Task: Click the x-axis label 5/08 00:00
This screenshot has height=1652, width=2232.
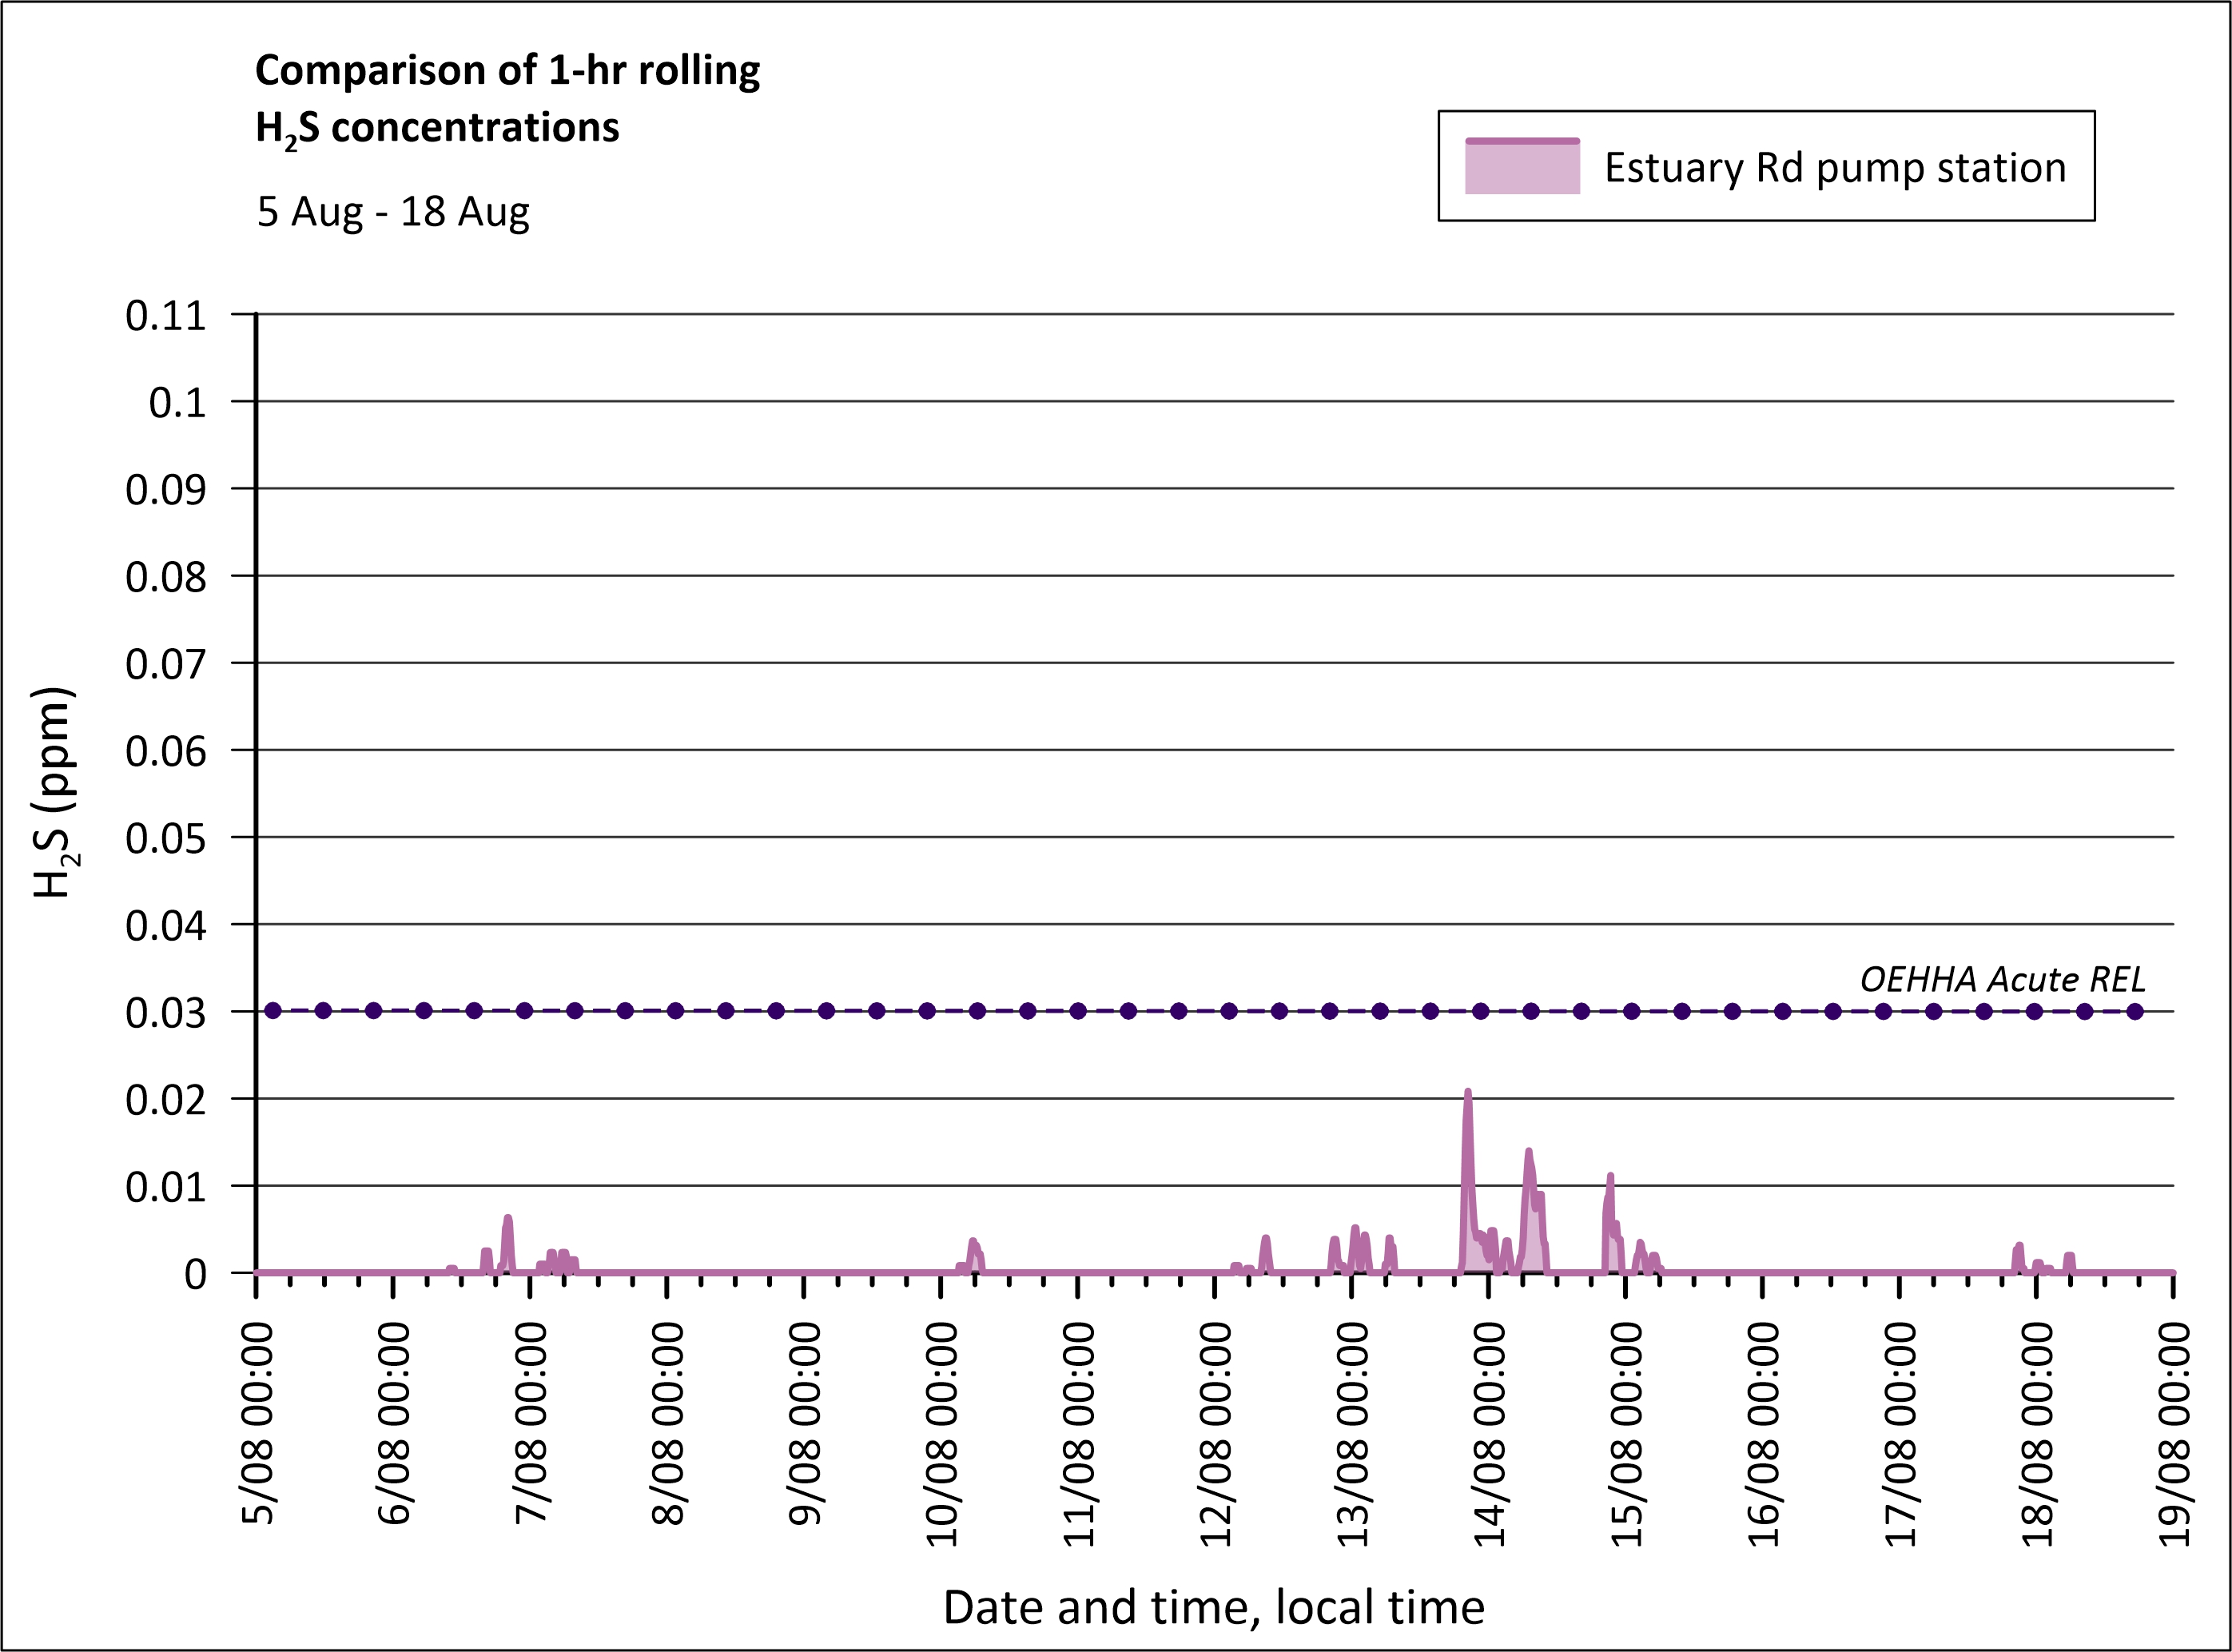Action: (258, 1423)
